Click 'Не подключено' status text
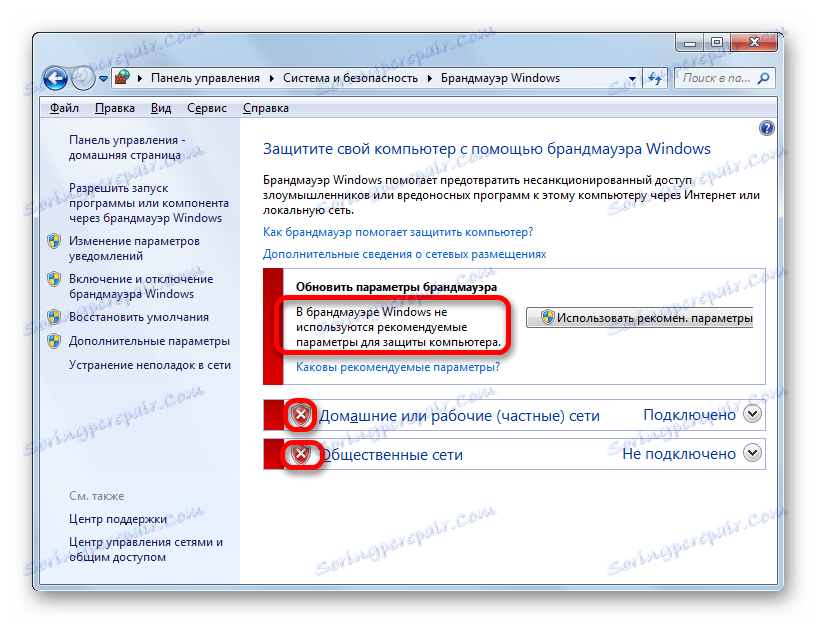817x624 pixels. (679, 454)
